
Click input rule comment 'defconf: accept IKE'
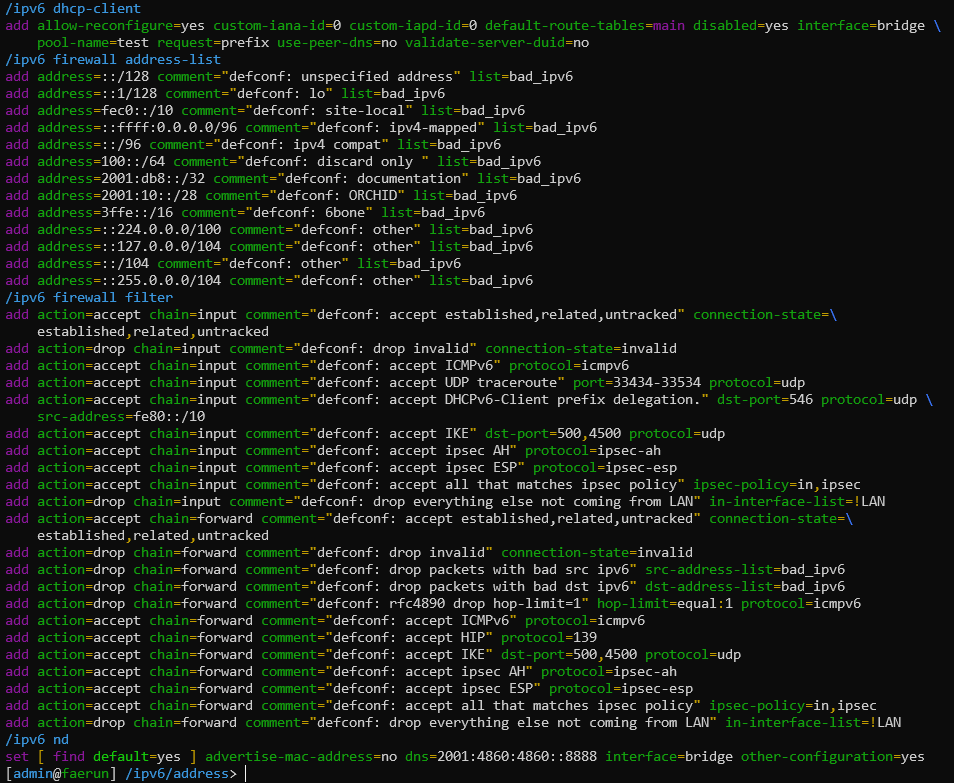click(393, 434)
